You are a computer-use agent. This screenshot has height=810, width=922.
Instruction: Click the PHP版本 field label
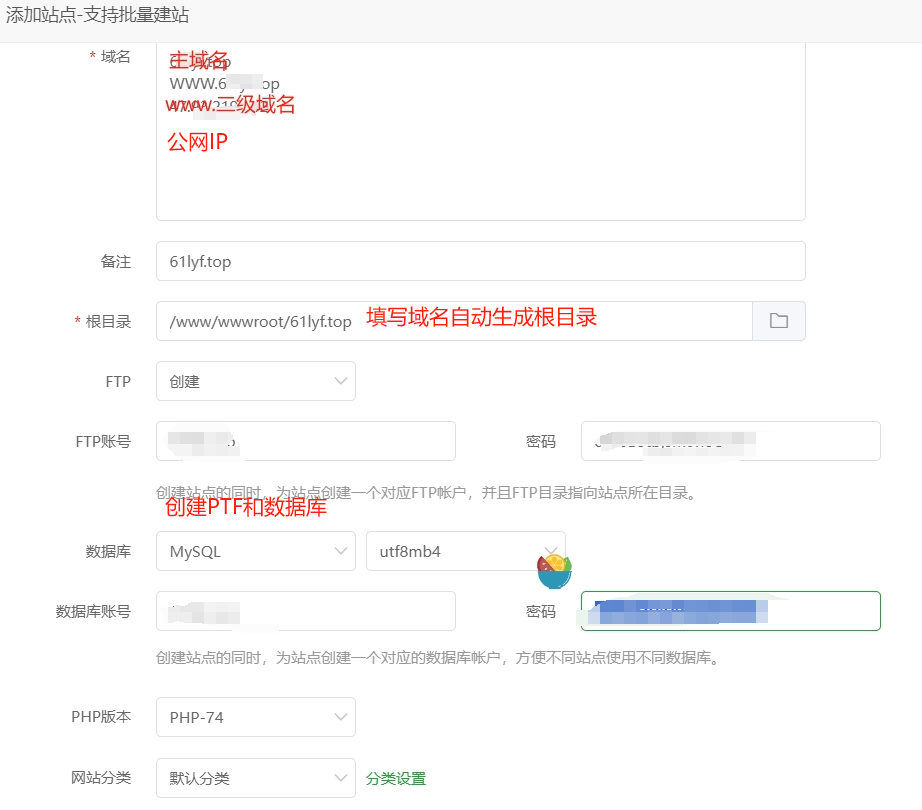[x=100, y=717]
